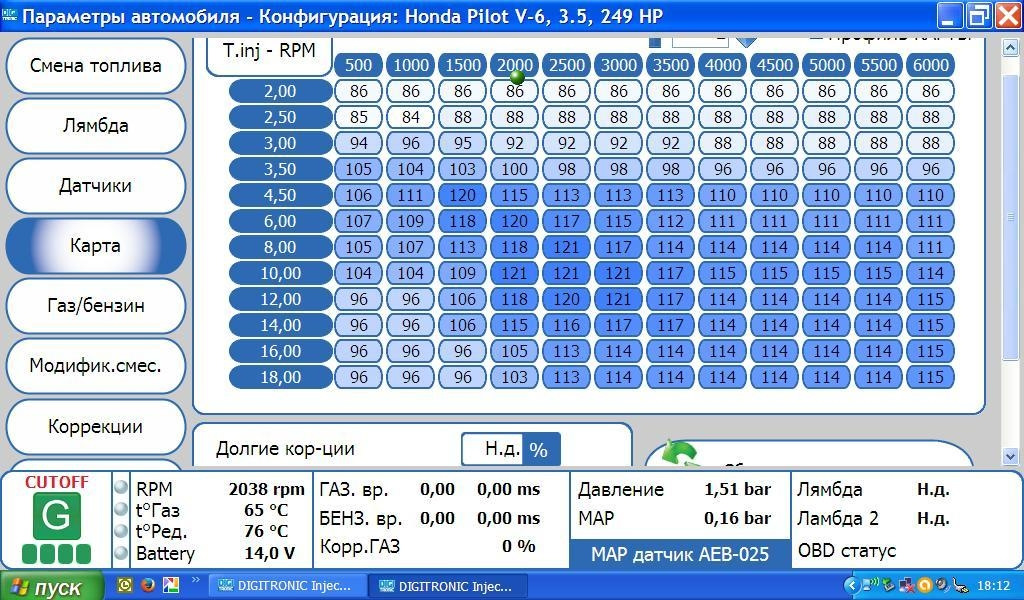Click the vertical scrollbar thumb

tap(1010, 215)
